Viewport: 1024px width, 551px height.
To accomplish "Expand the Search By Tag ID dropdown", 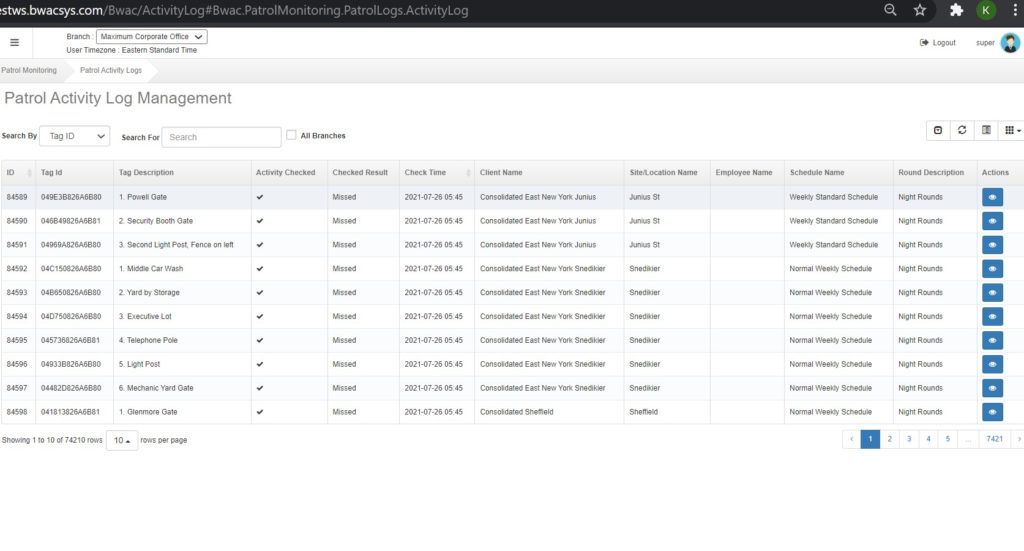I will [x=76, y=136].
